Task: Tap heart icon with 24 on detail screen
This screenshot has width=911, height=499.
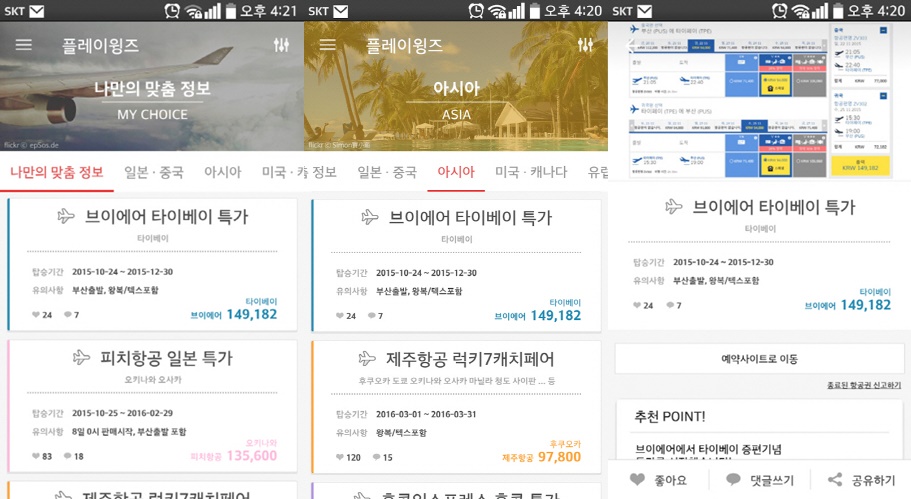Action: 637,305
